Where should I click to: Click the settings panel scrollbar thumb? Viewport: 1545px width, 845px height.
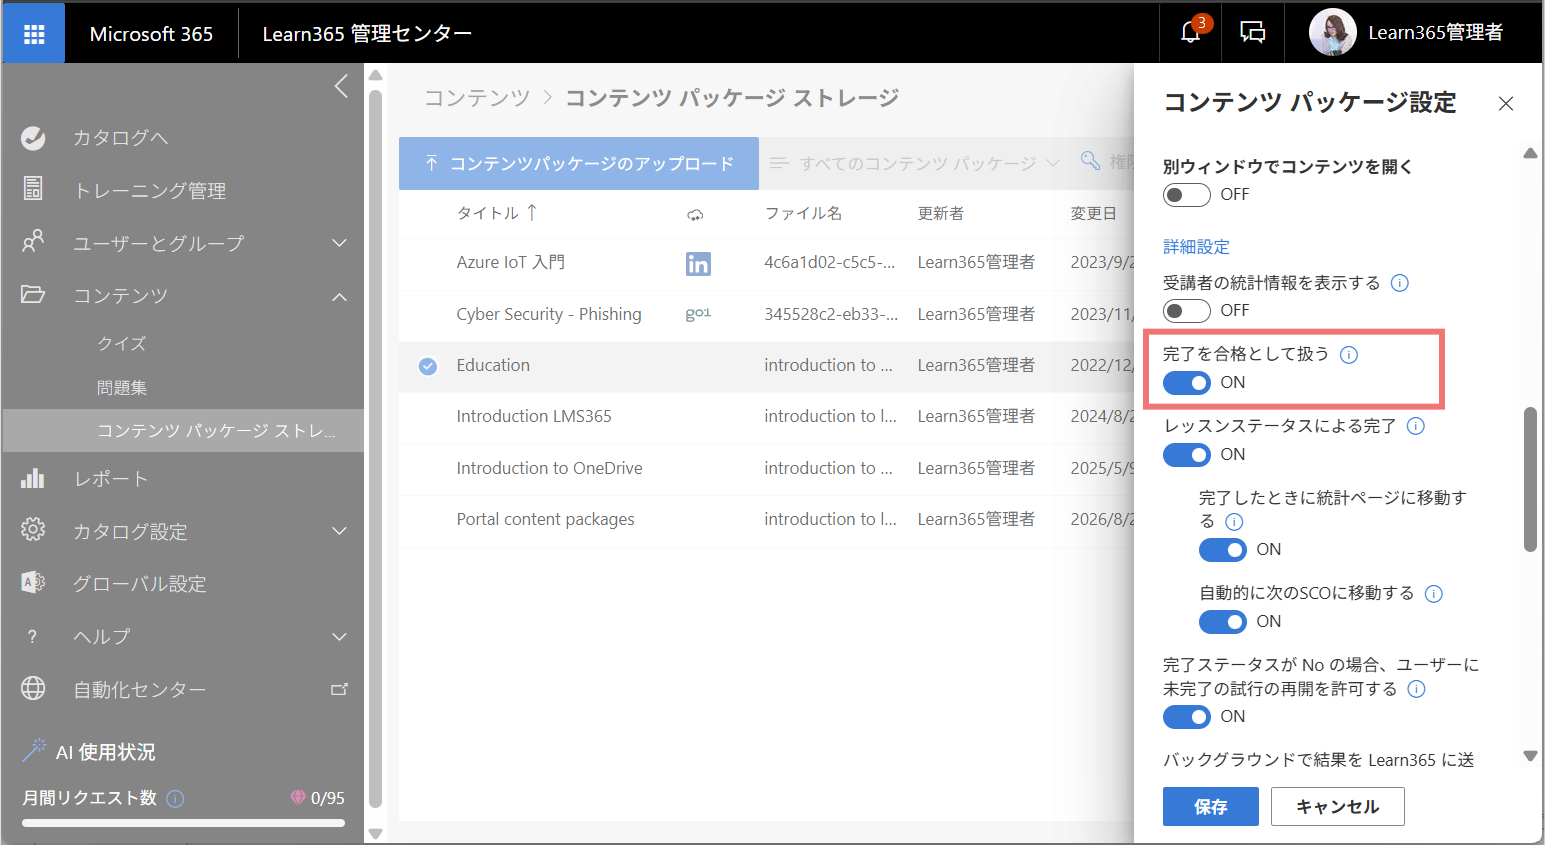1530,479
